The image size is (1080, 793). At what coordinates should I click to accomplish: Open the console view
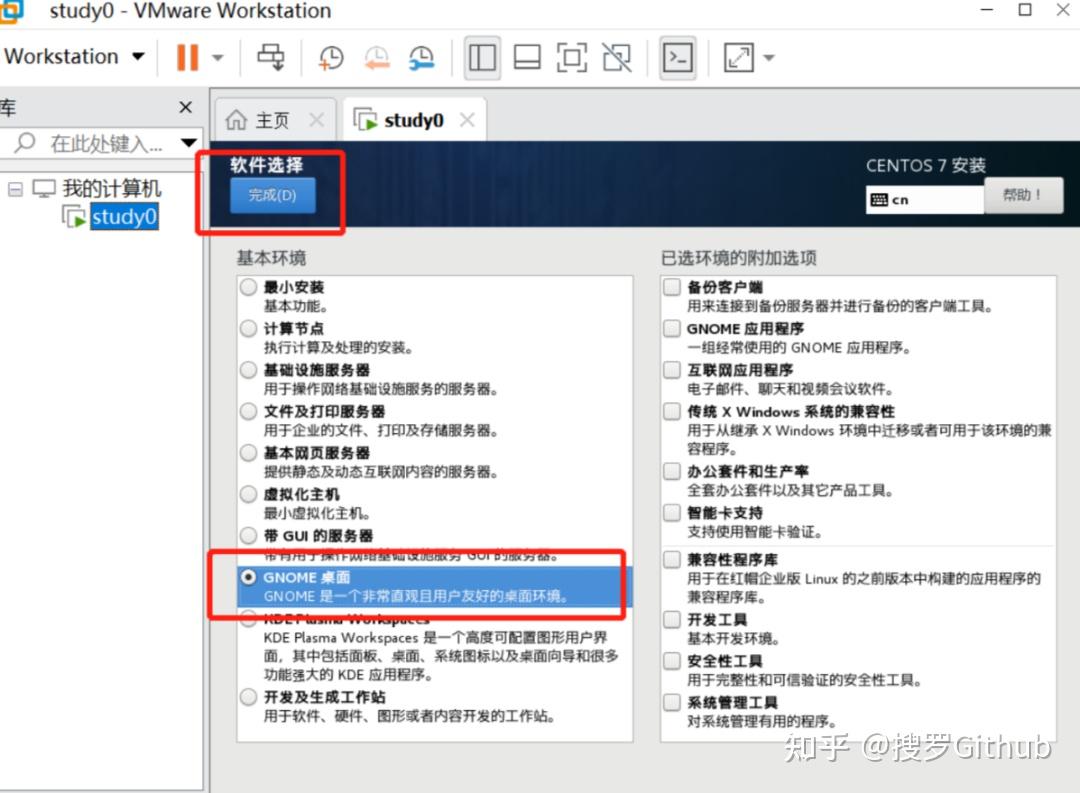678,58
